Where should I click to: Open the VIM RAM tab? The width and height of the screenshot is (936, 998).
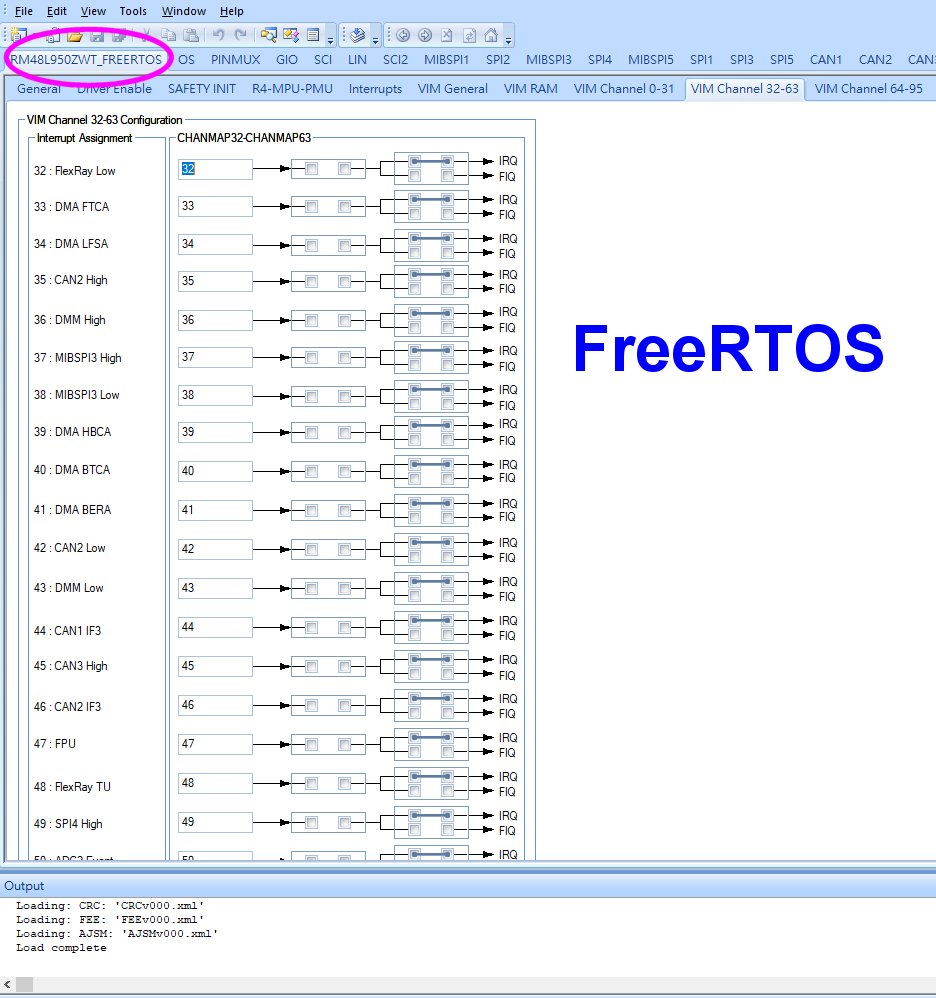pyautogui.click(x=531, y=89)
